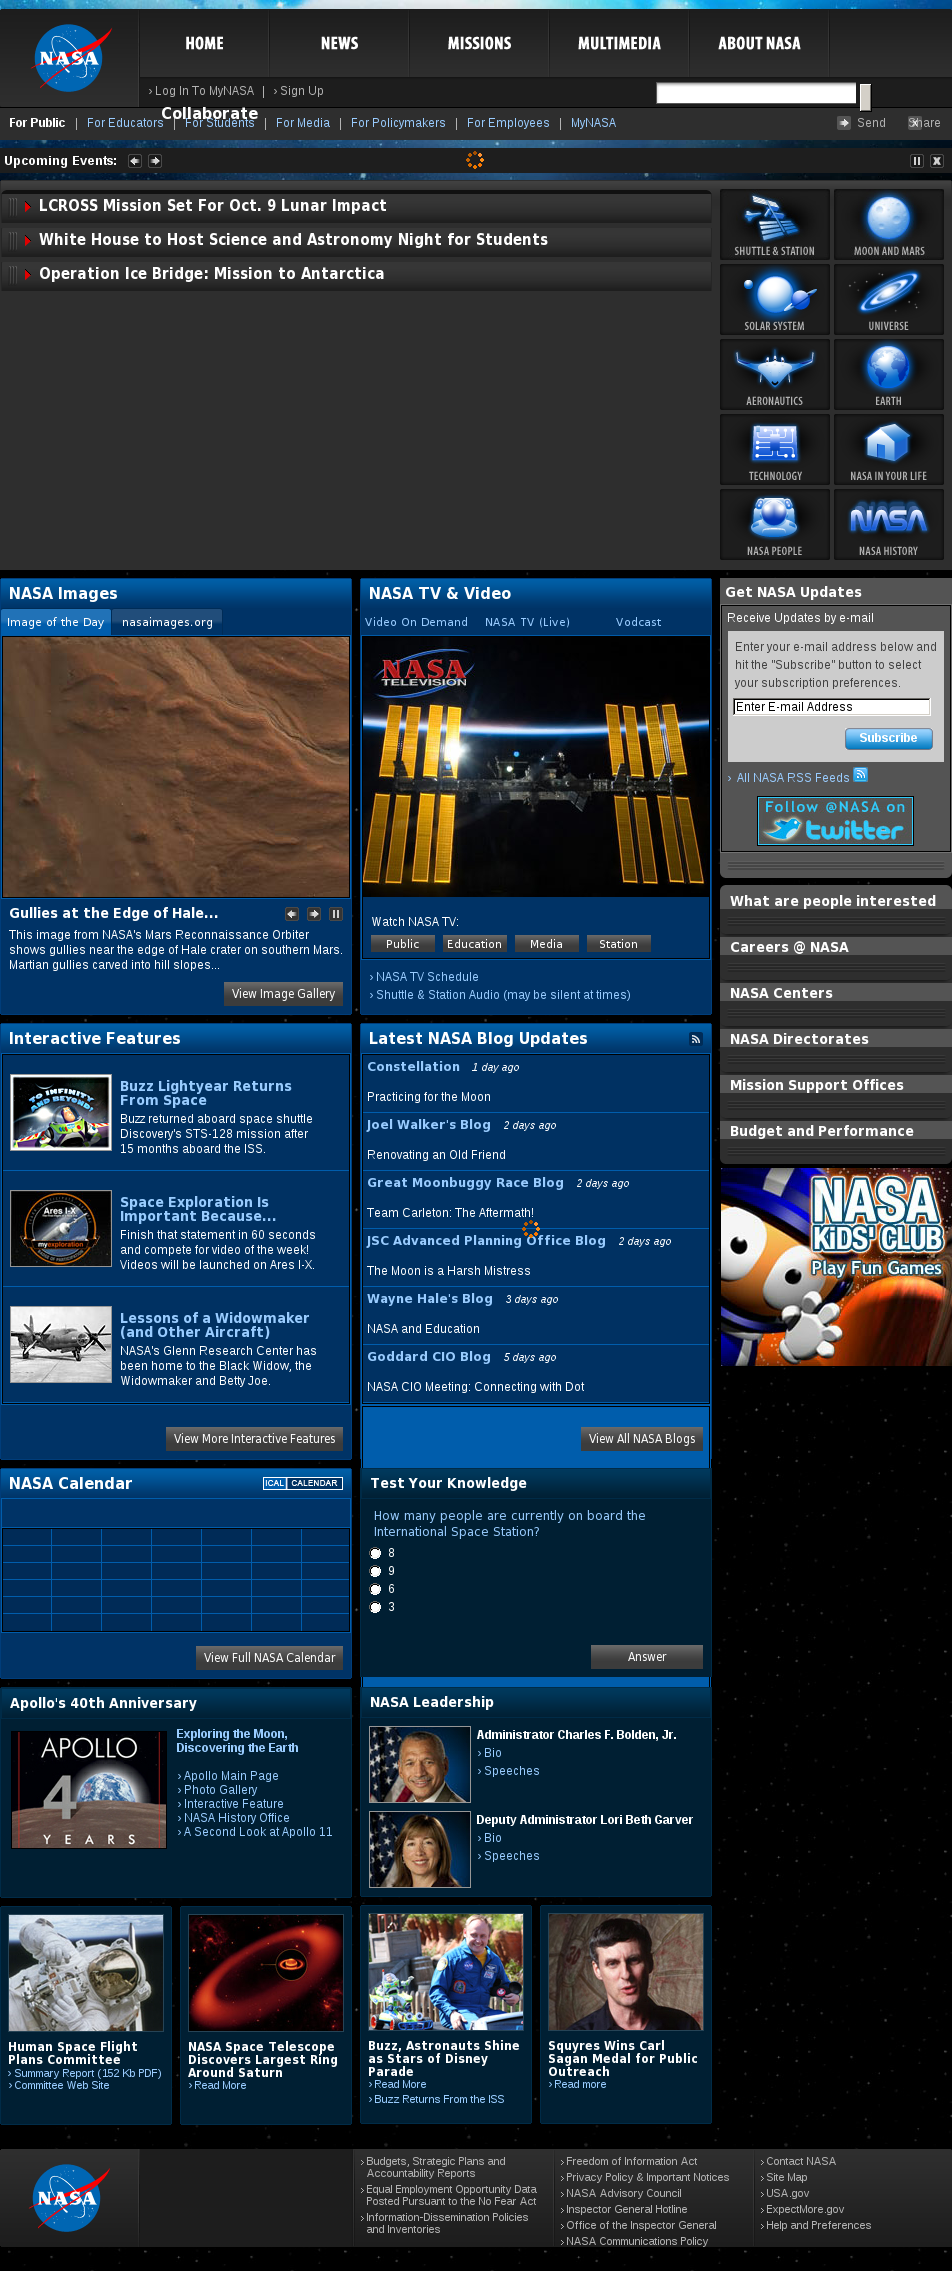
Task: Click the search submit button
Action: (x=866, y=97)
